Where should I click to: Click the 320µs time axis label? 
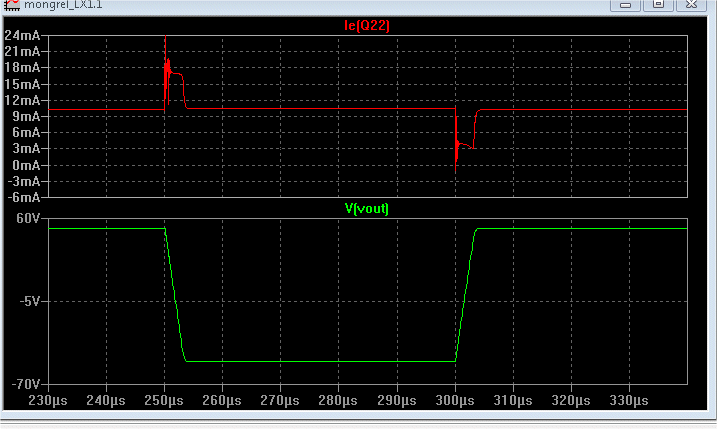[x=571, y=401]
